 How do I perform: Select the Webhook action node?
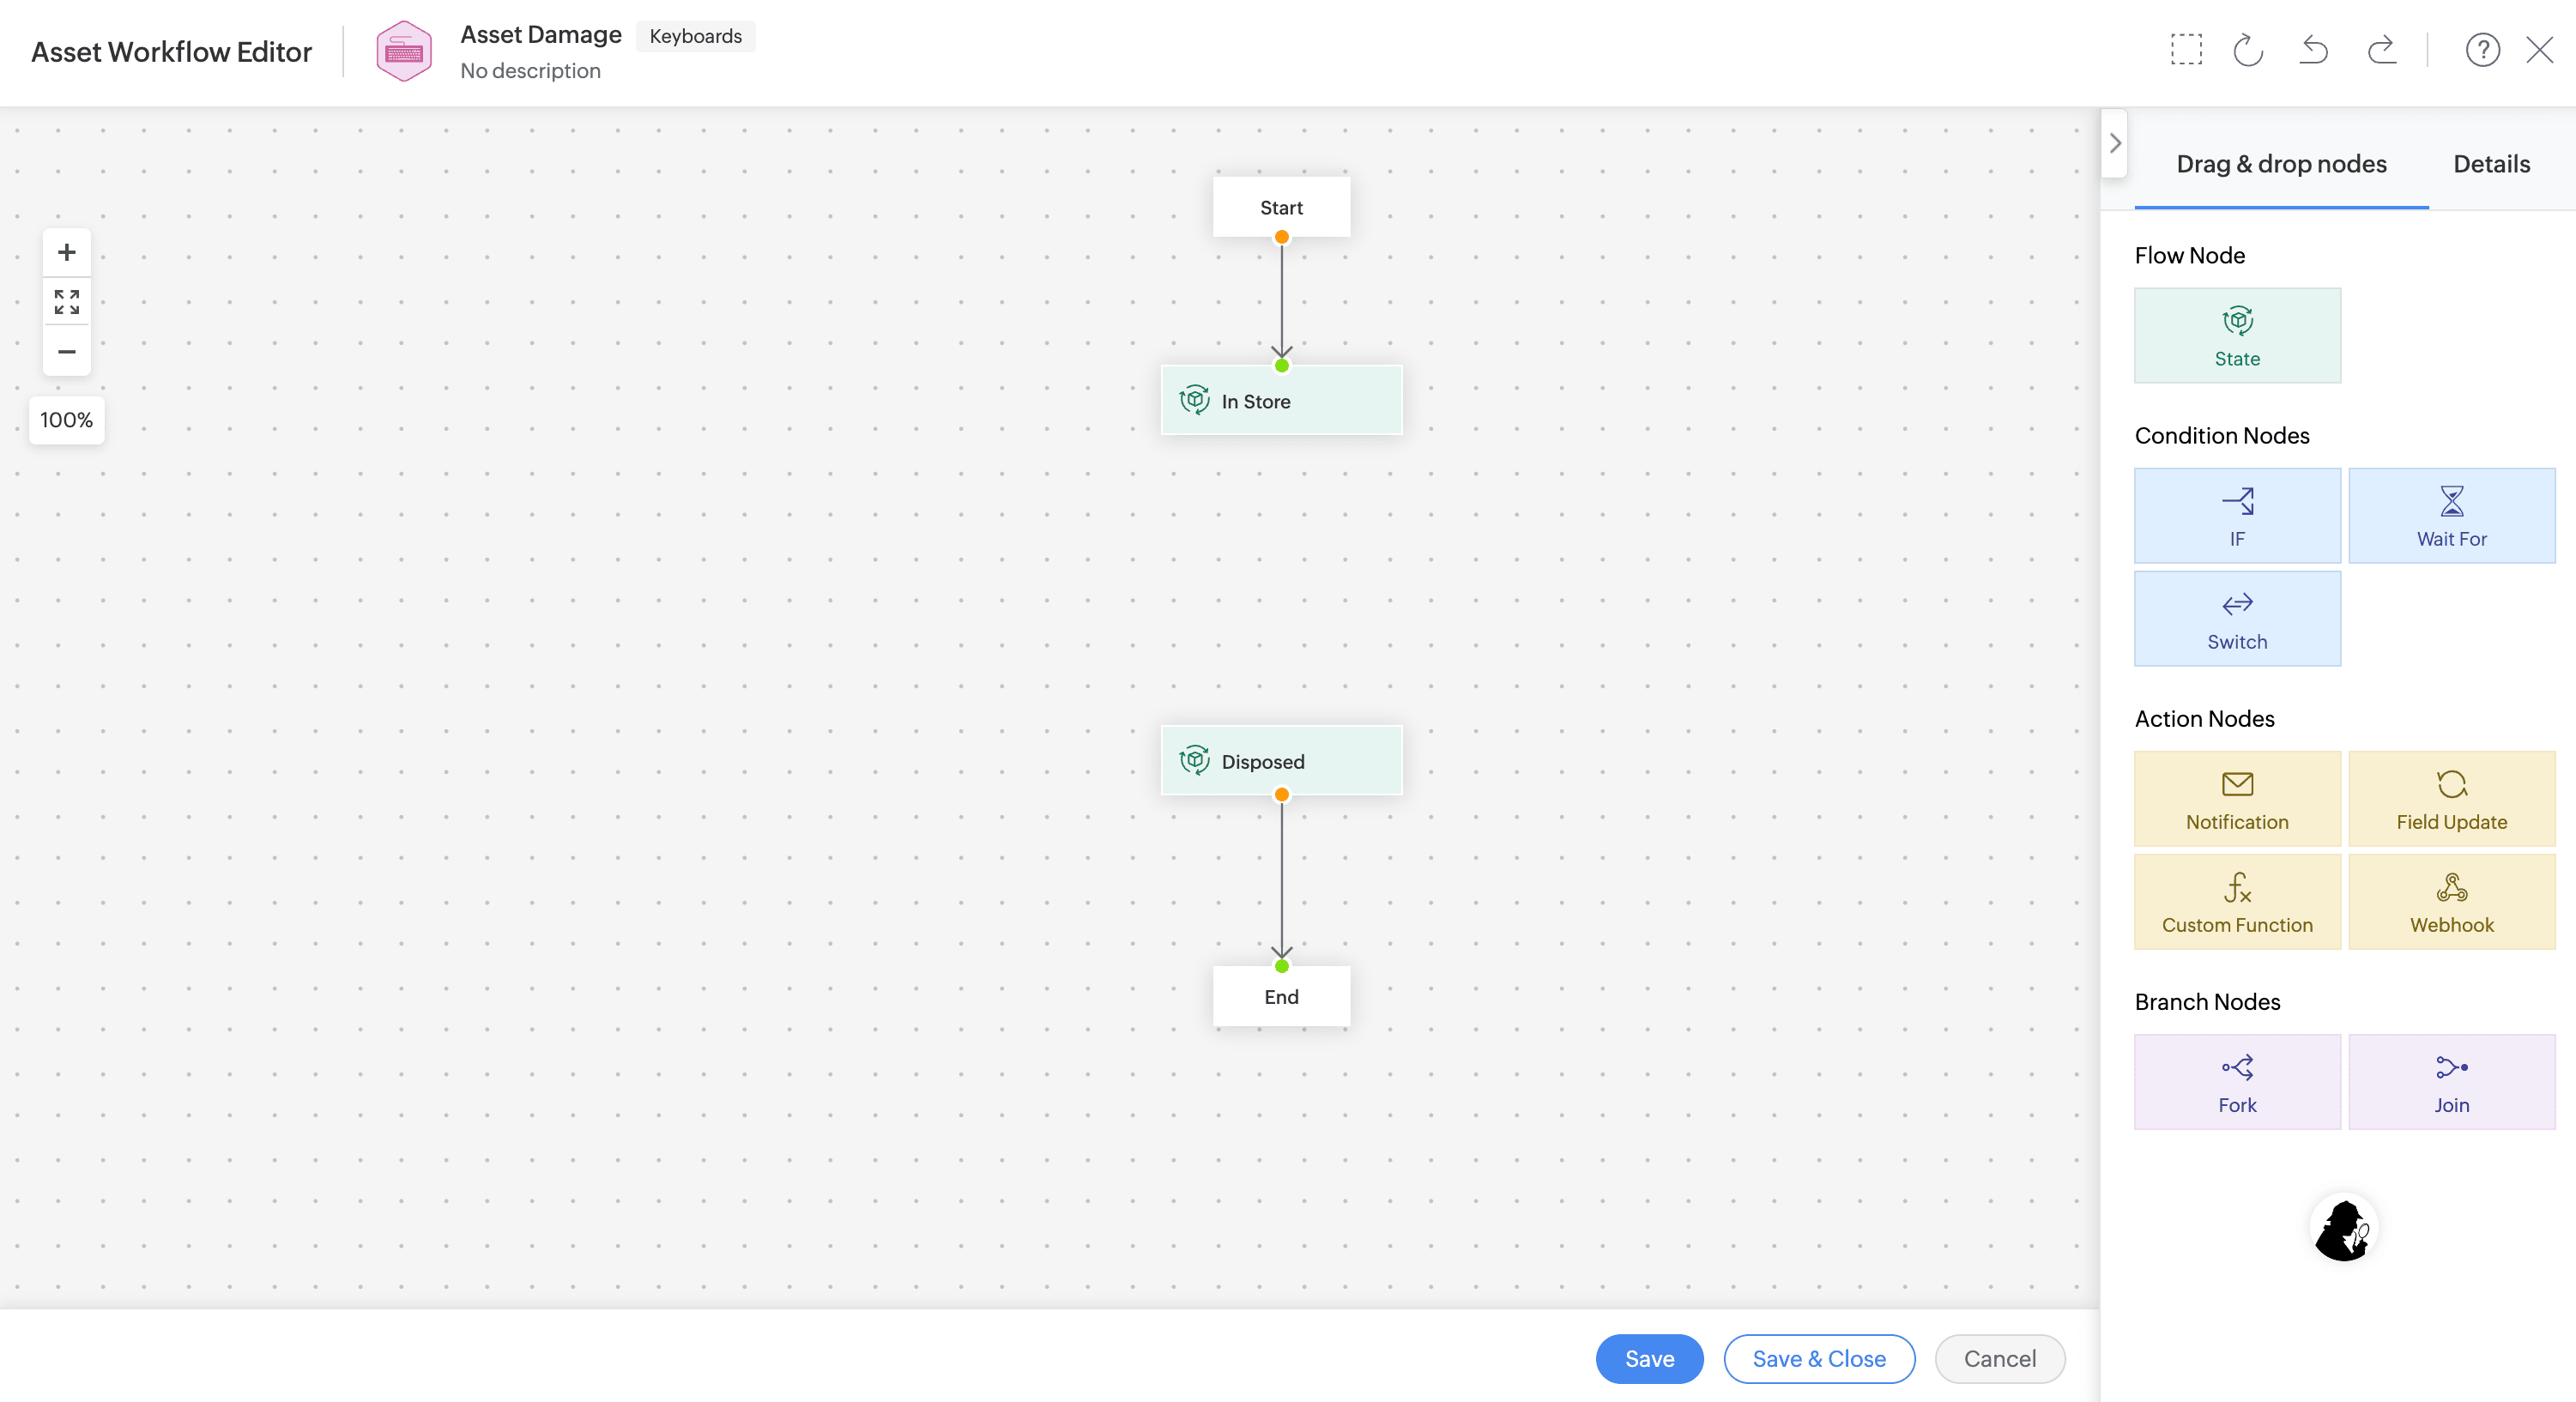2451,901
